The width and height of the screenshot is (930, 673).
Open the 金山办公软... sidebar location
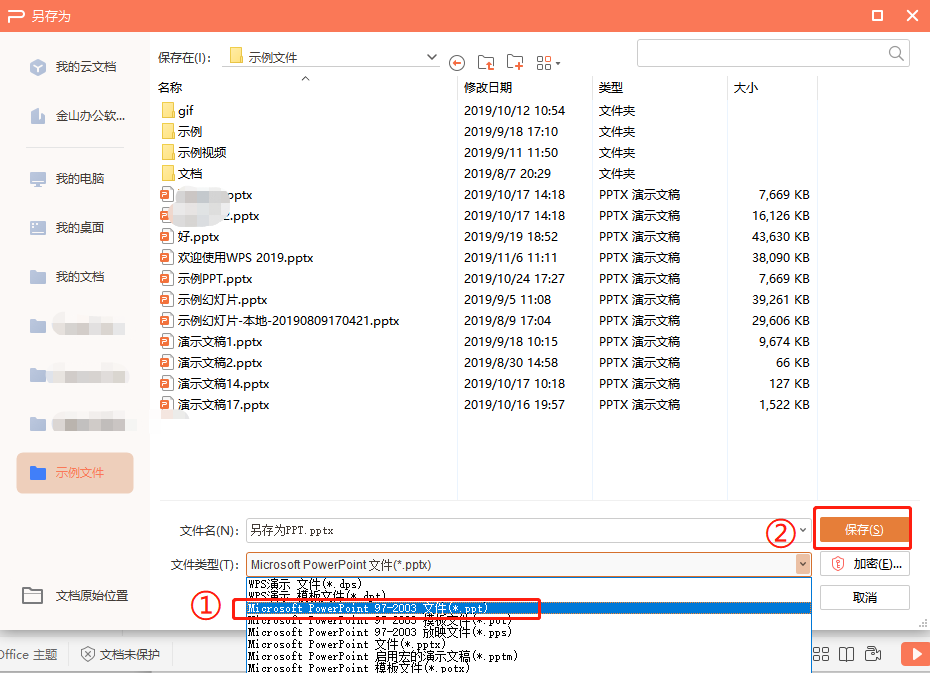(x=77, y=116)
